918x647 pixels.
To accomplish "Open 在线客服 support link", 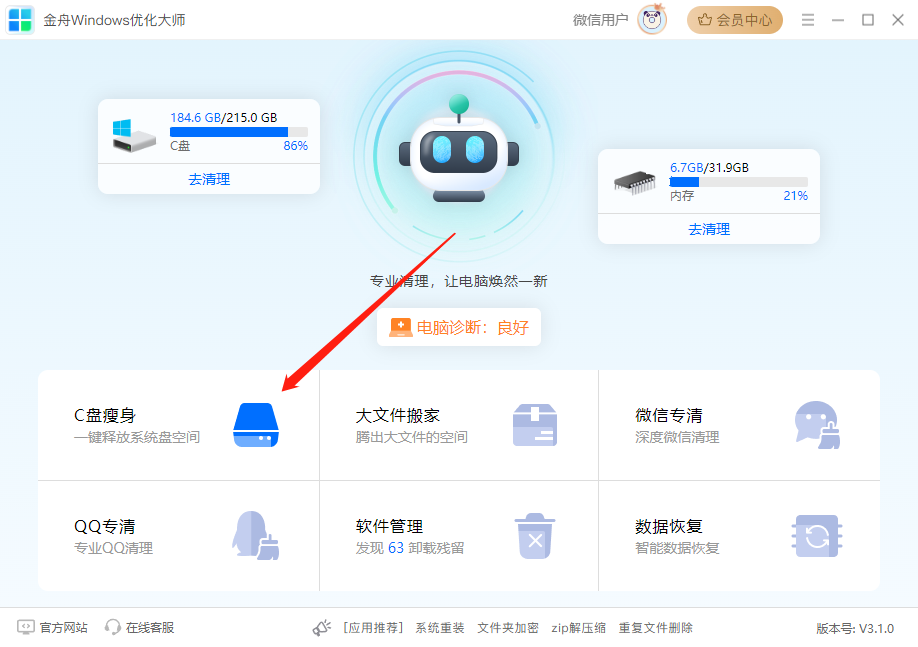I will pyautogui.click(x=150, y=628).
